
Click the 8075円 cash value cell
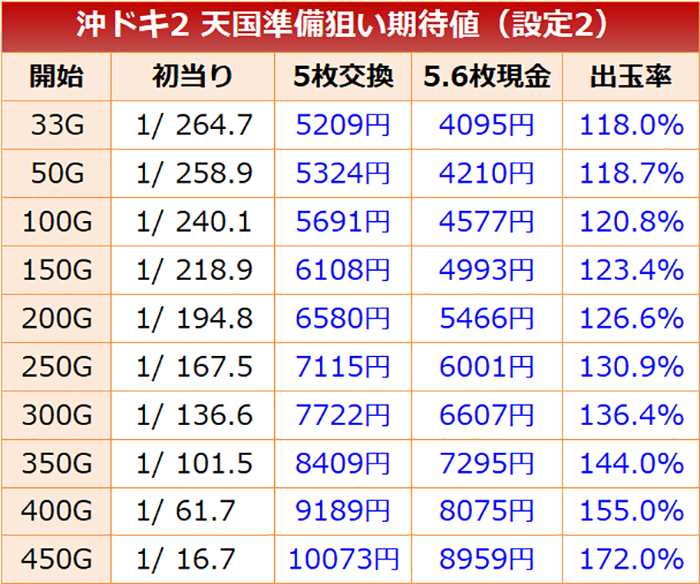[x=487, y=509]
